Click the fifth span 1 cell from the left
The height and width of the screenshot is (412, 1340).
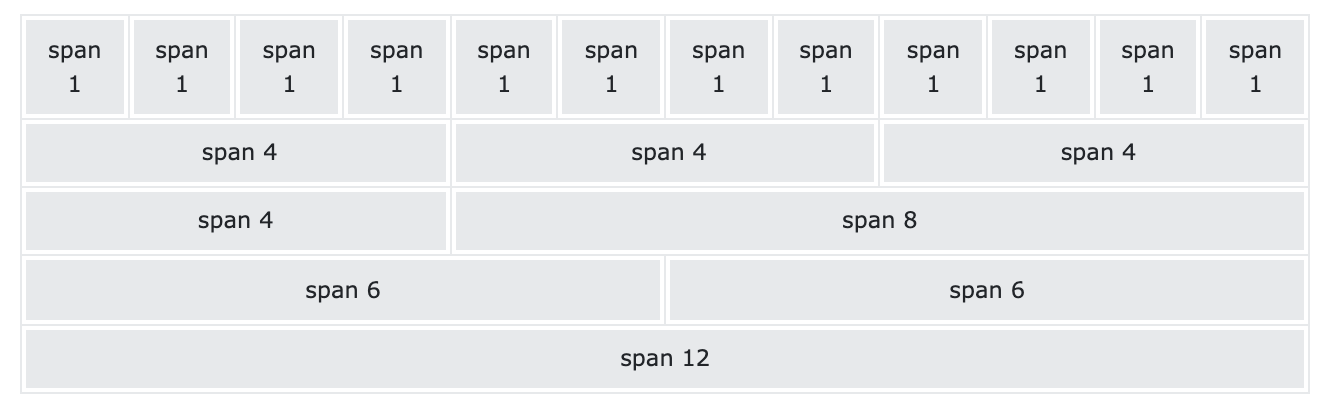point(504,67)
